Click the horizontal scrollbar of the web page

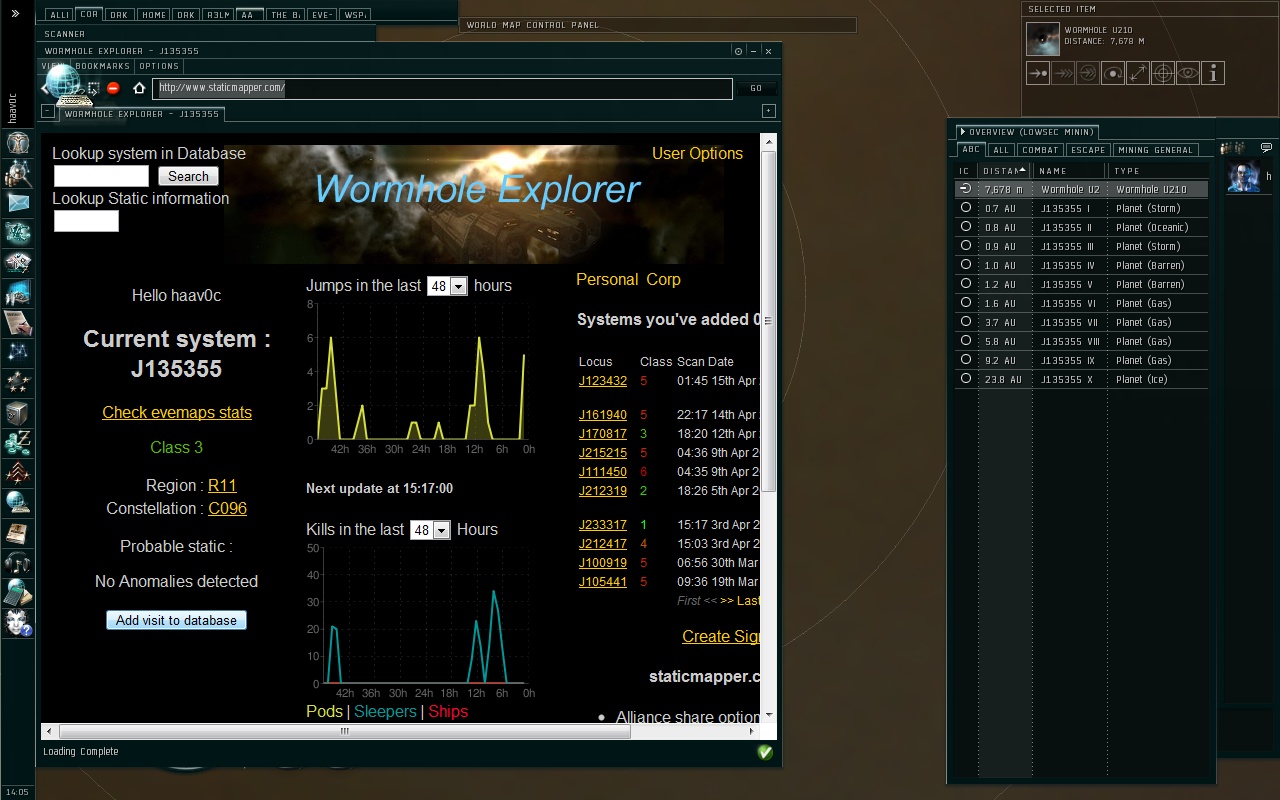[343, 731]
